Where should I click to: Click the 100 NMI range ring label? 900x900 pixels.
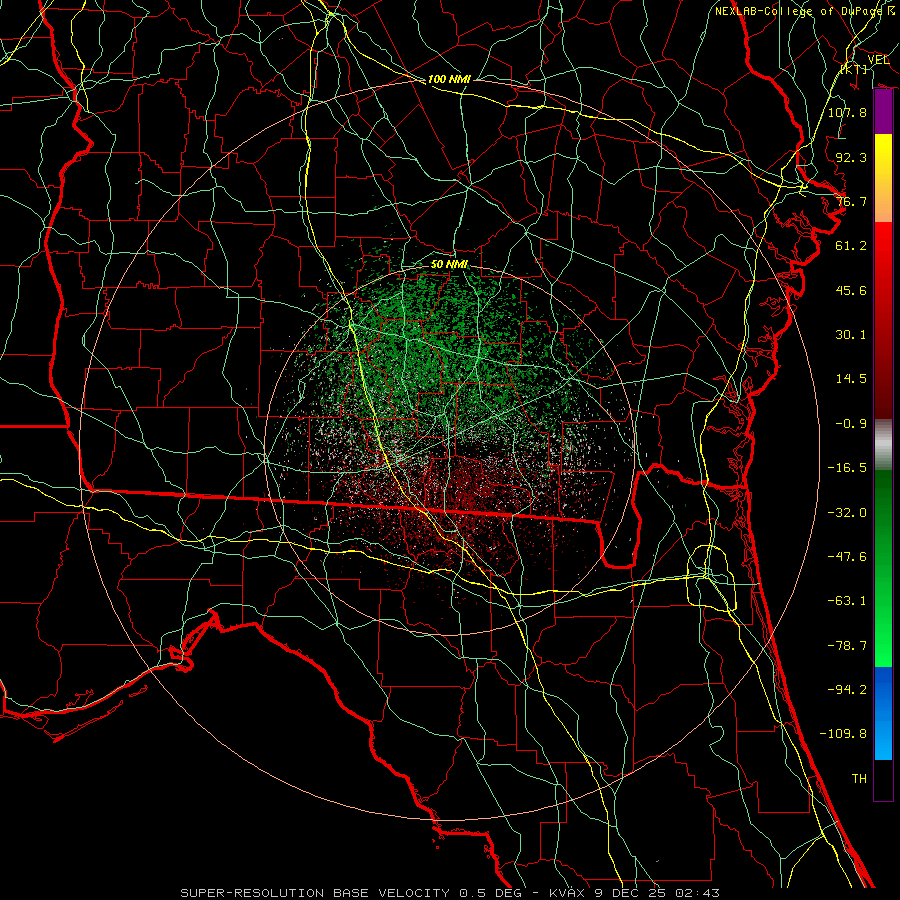pyautogui.click(x=449, y=79)
